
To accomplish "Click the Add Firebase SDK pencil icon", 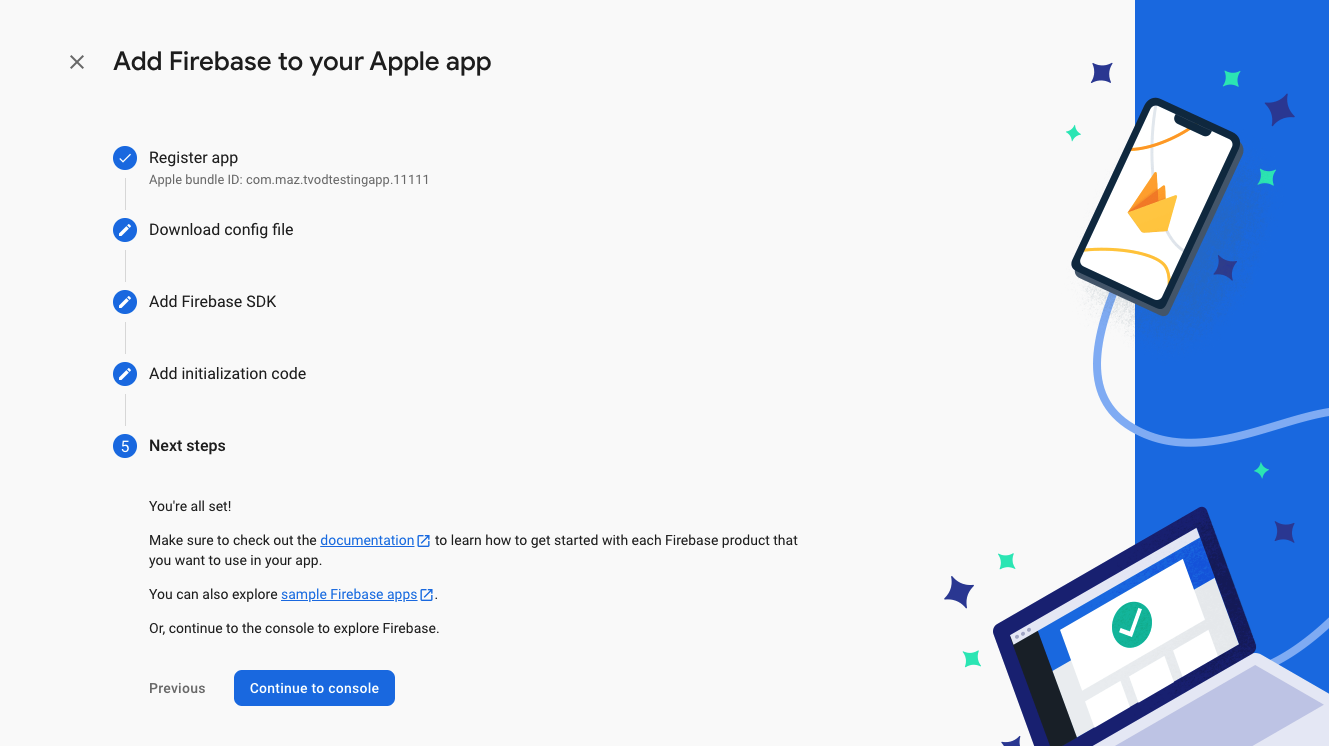I will (125, 302).
